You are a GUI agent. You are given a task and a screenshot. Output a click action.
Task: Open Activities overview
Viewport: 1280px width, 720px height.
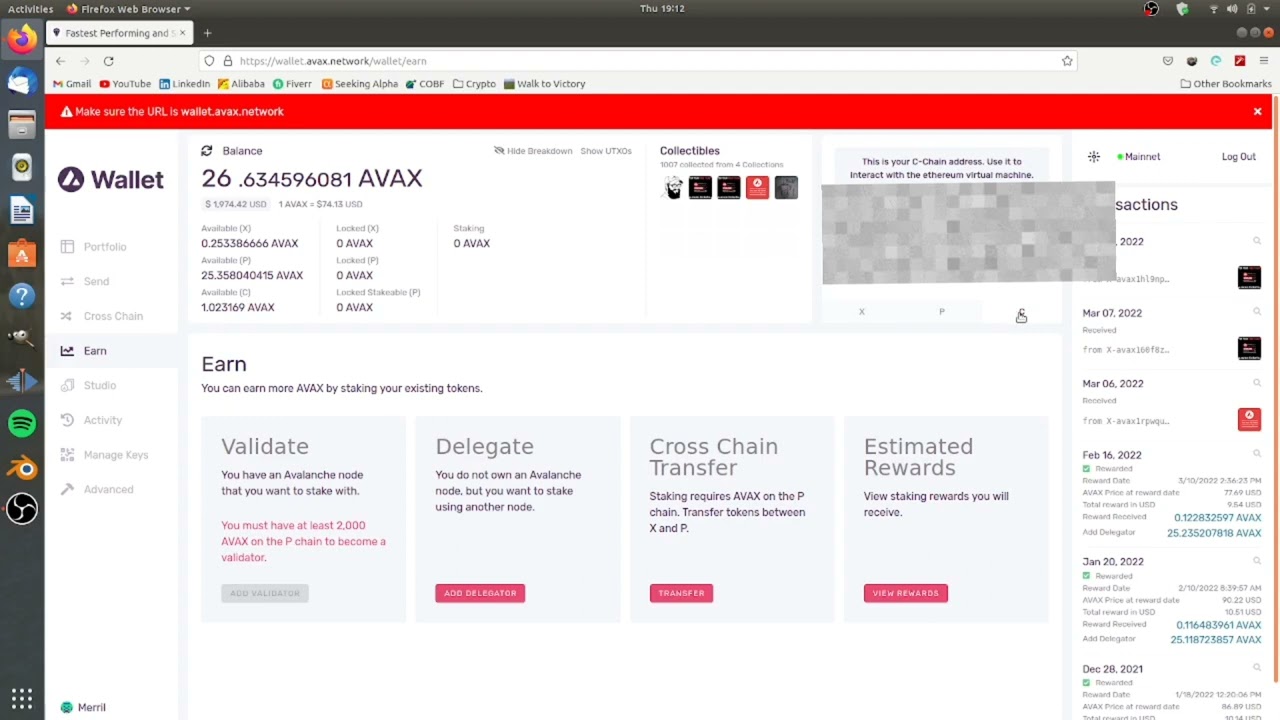tap(30, 9)
